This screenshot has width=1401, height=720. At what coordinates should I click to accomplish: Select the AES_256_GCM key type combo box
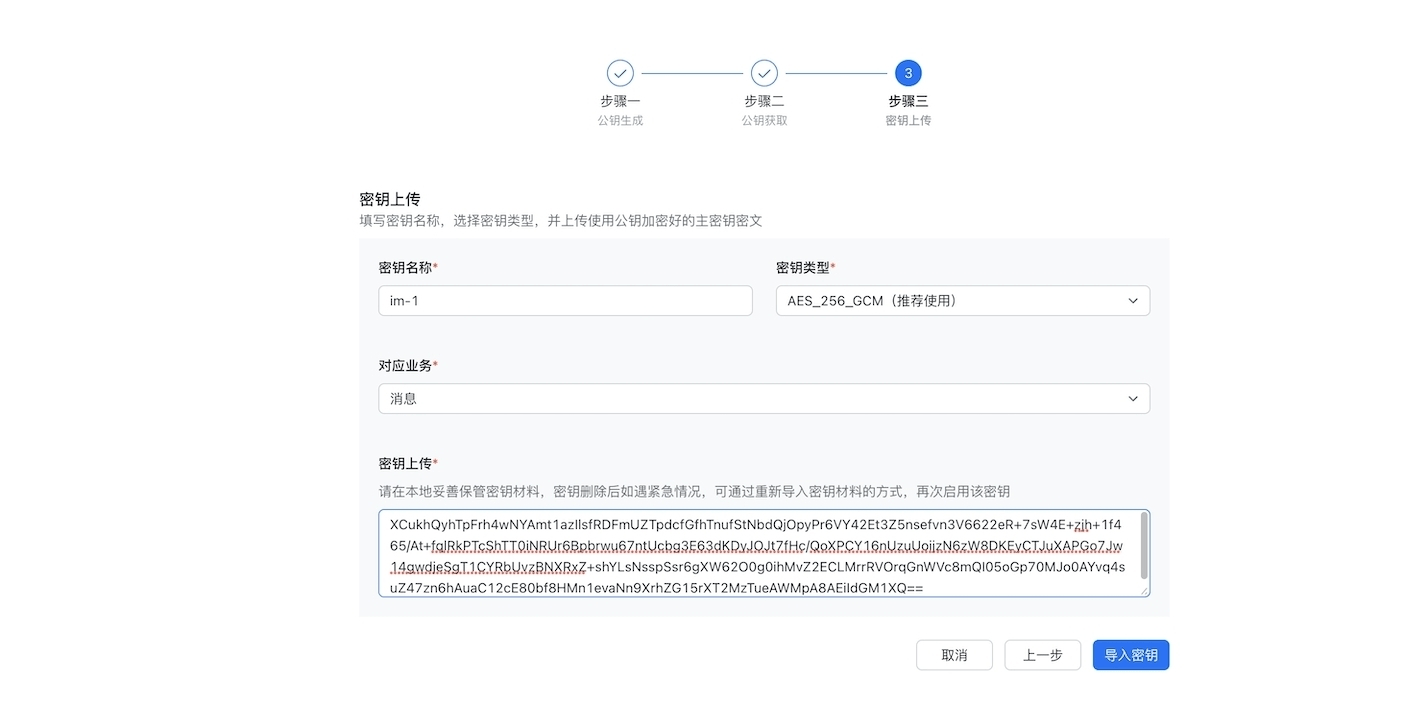[x=962, y=301]
